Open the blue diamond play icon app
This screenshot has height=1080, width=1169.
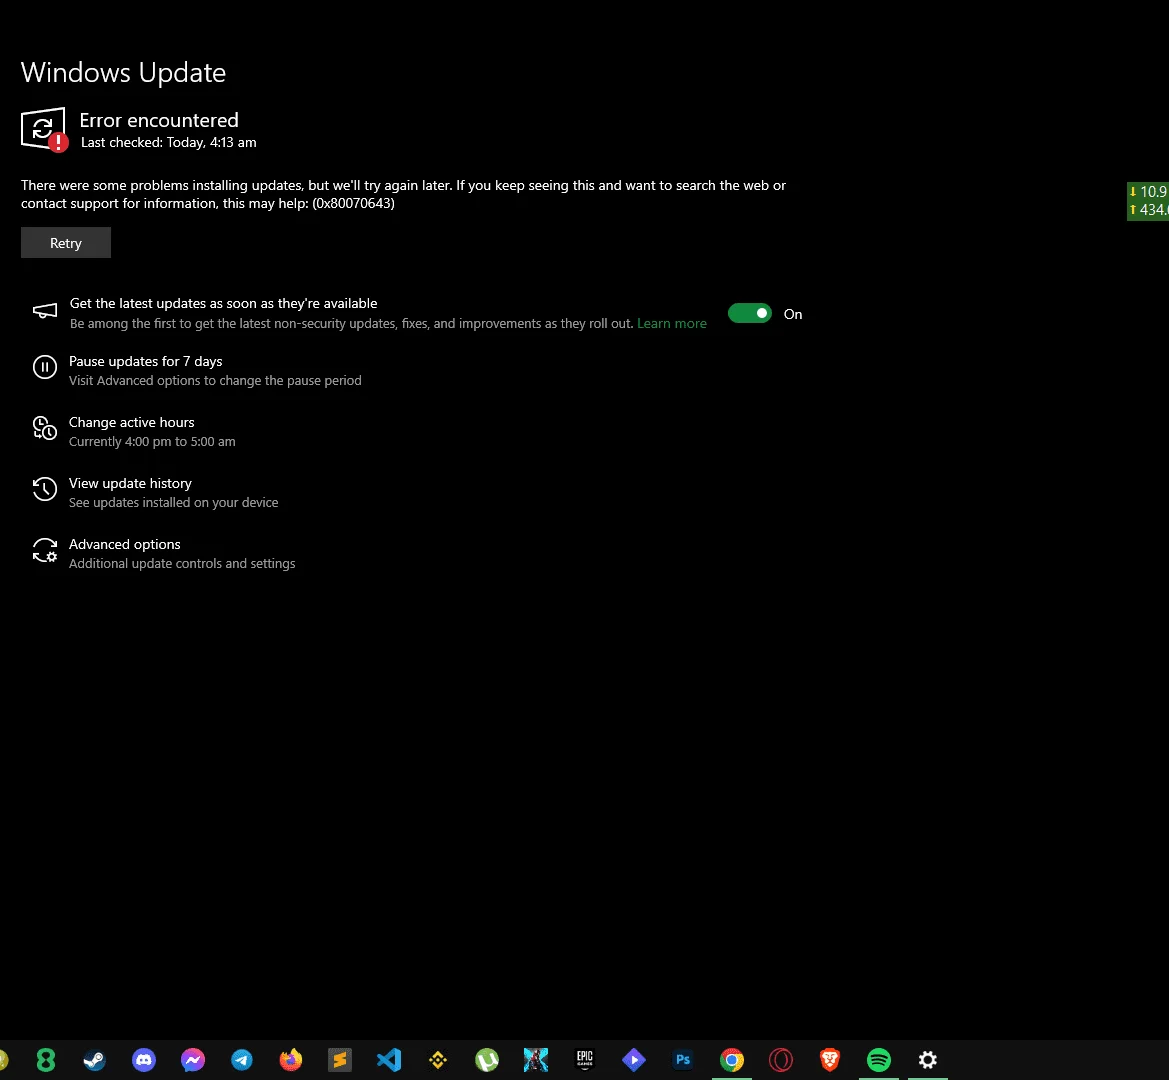(x=634, y=1060)
